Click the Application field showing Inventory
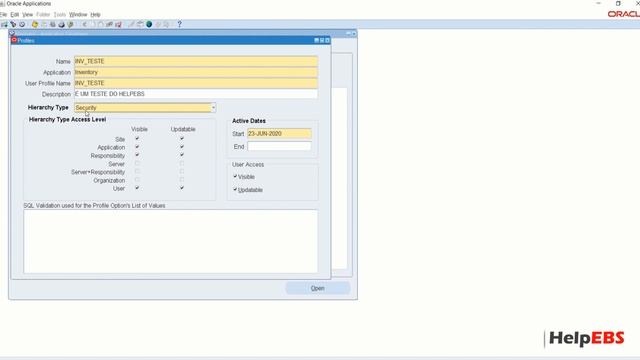The width and height of the screenshot is (640, 360). point(196,72)
